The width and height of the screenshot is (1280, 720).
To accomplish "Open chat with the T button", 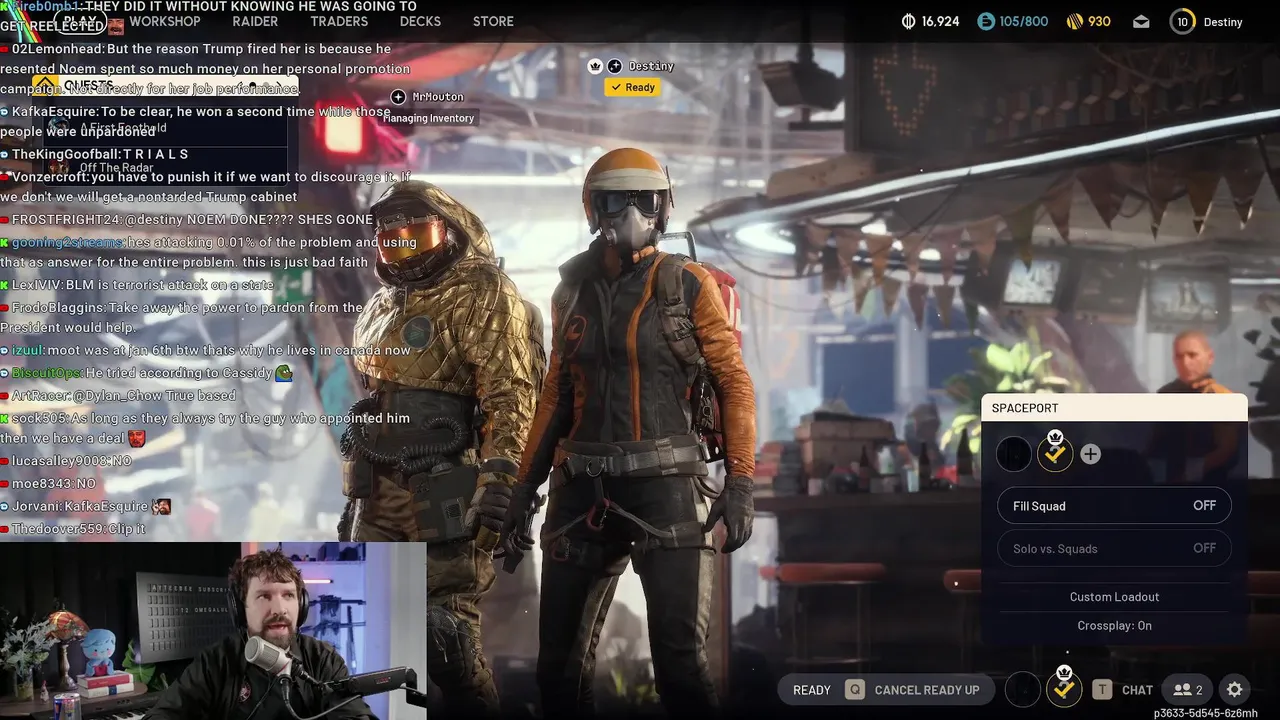I will [1122, 690].
